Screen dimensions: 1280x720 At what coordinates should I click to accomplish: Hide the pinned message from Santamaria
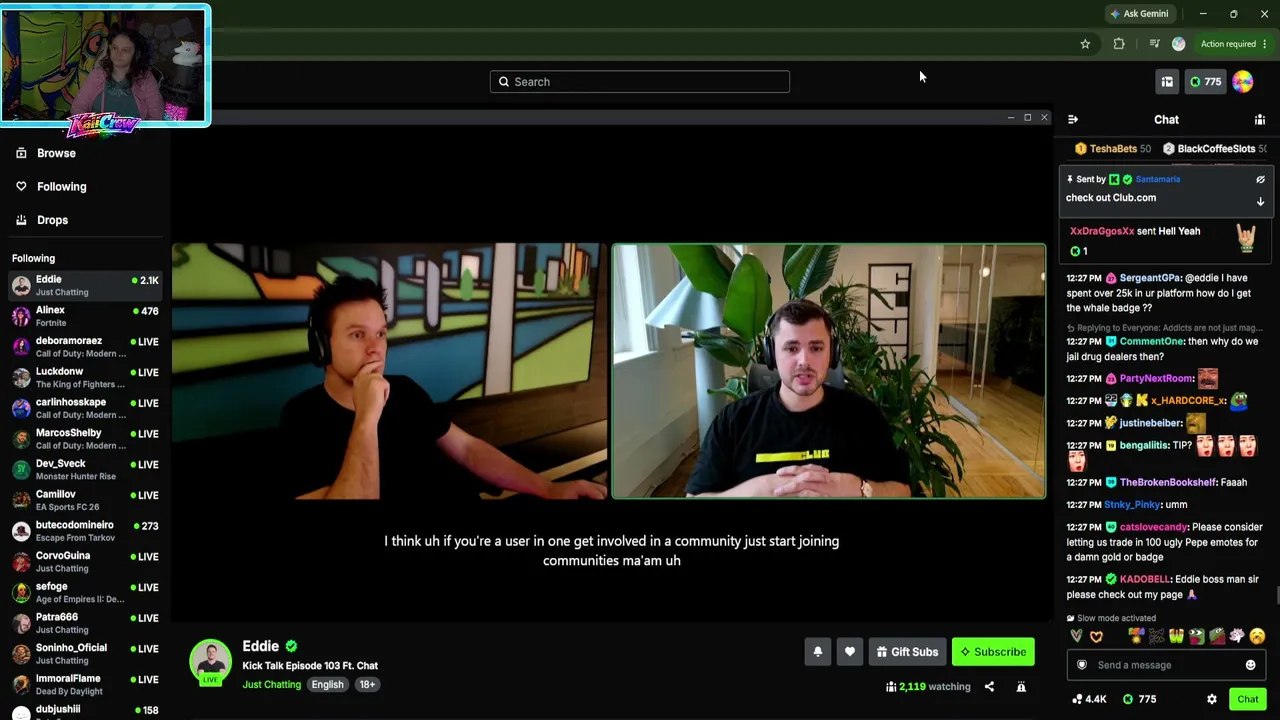[x=1260, y=180]
